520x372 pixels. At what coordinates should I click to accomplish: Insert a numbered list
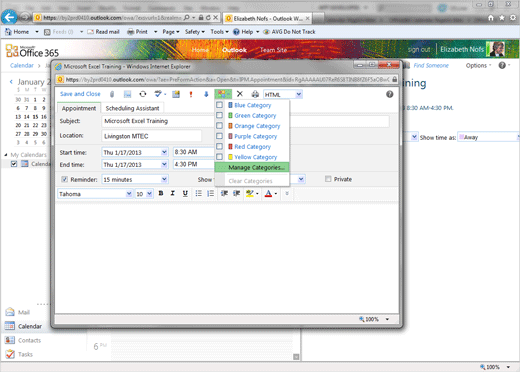[210, 193]
